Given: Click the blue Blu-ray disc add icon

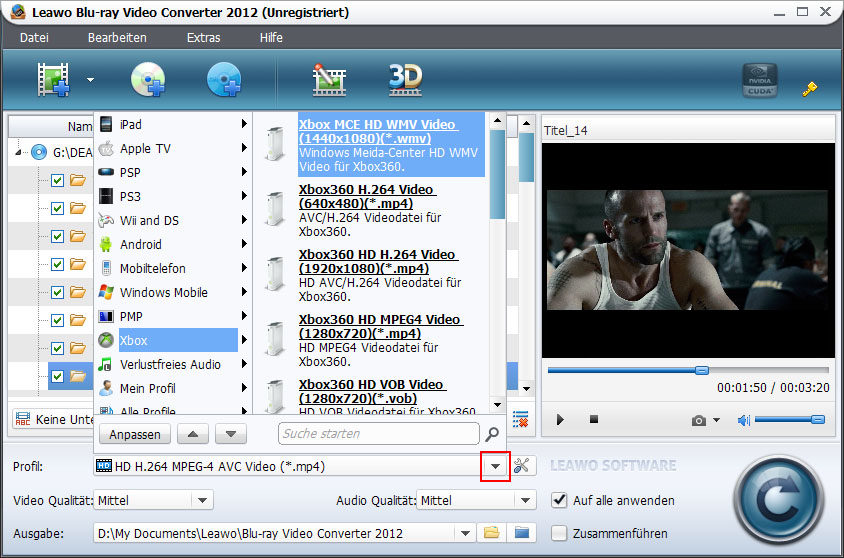Looking at the screenshot, I should click(224, 80).
